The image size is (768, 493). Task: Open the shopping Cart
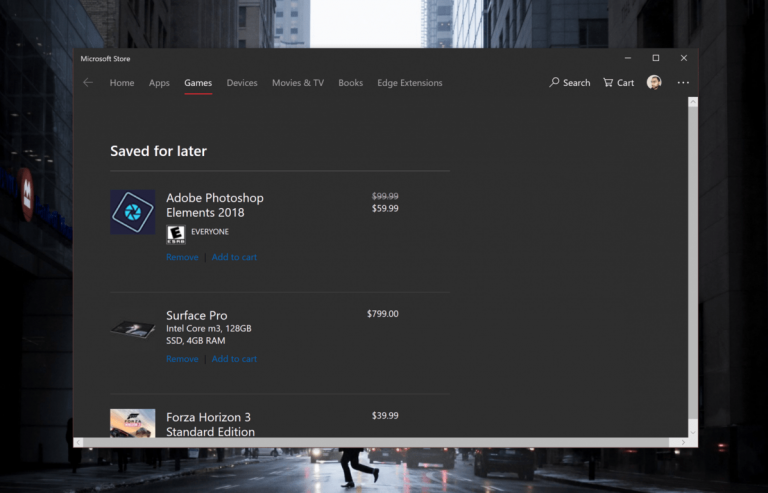tap(619, 83)
